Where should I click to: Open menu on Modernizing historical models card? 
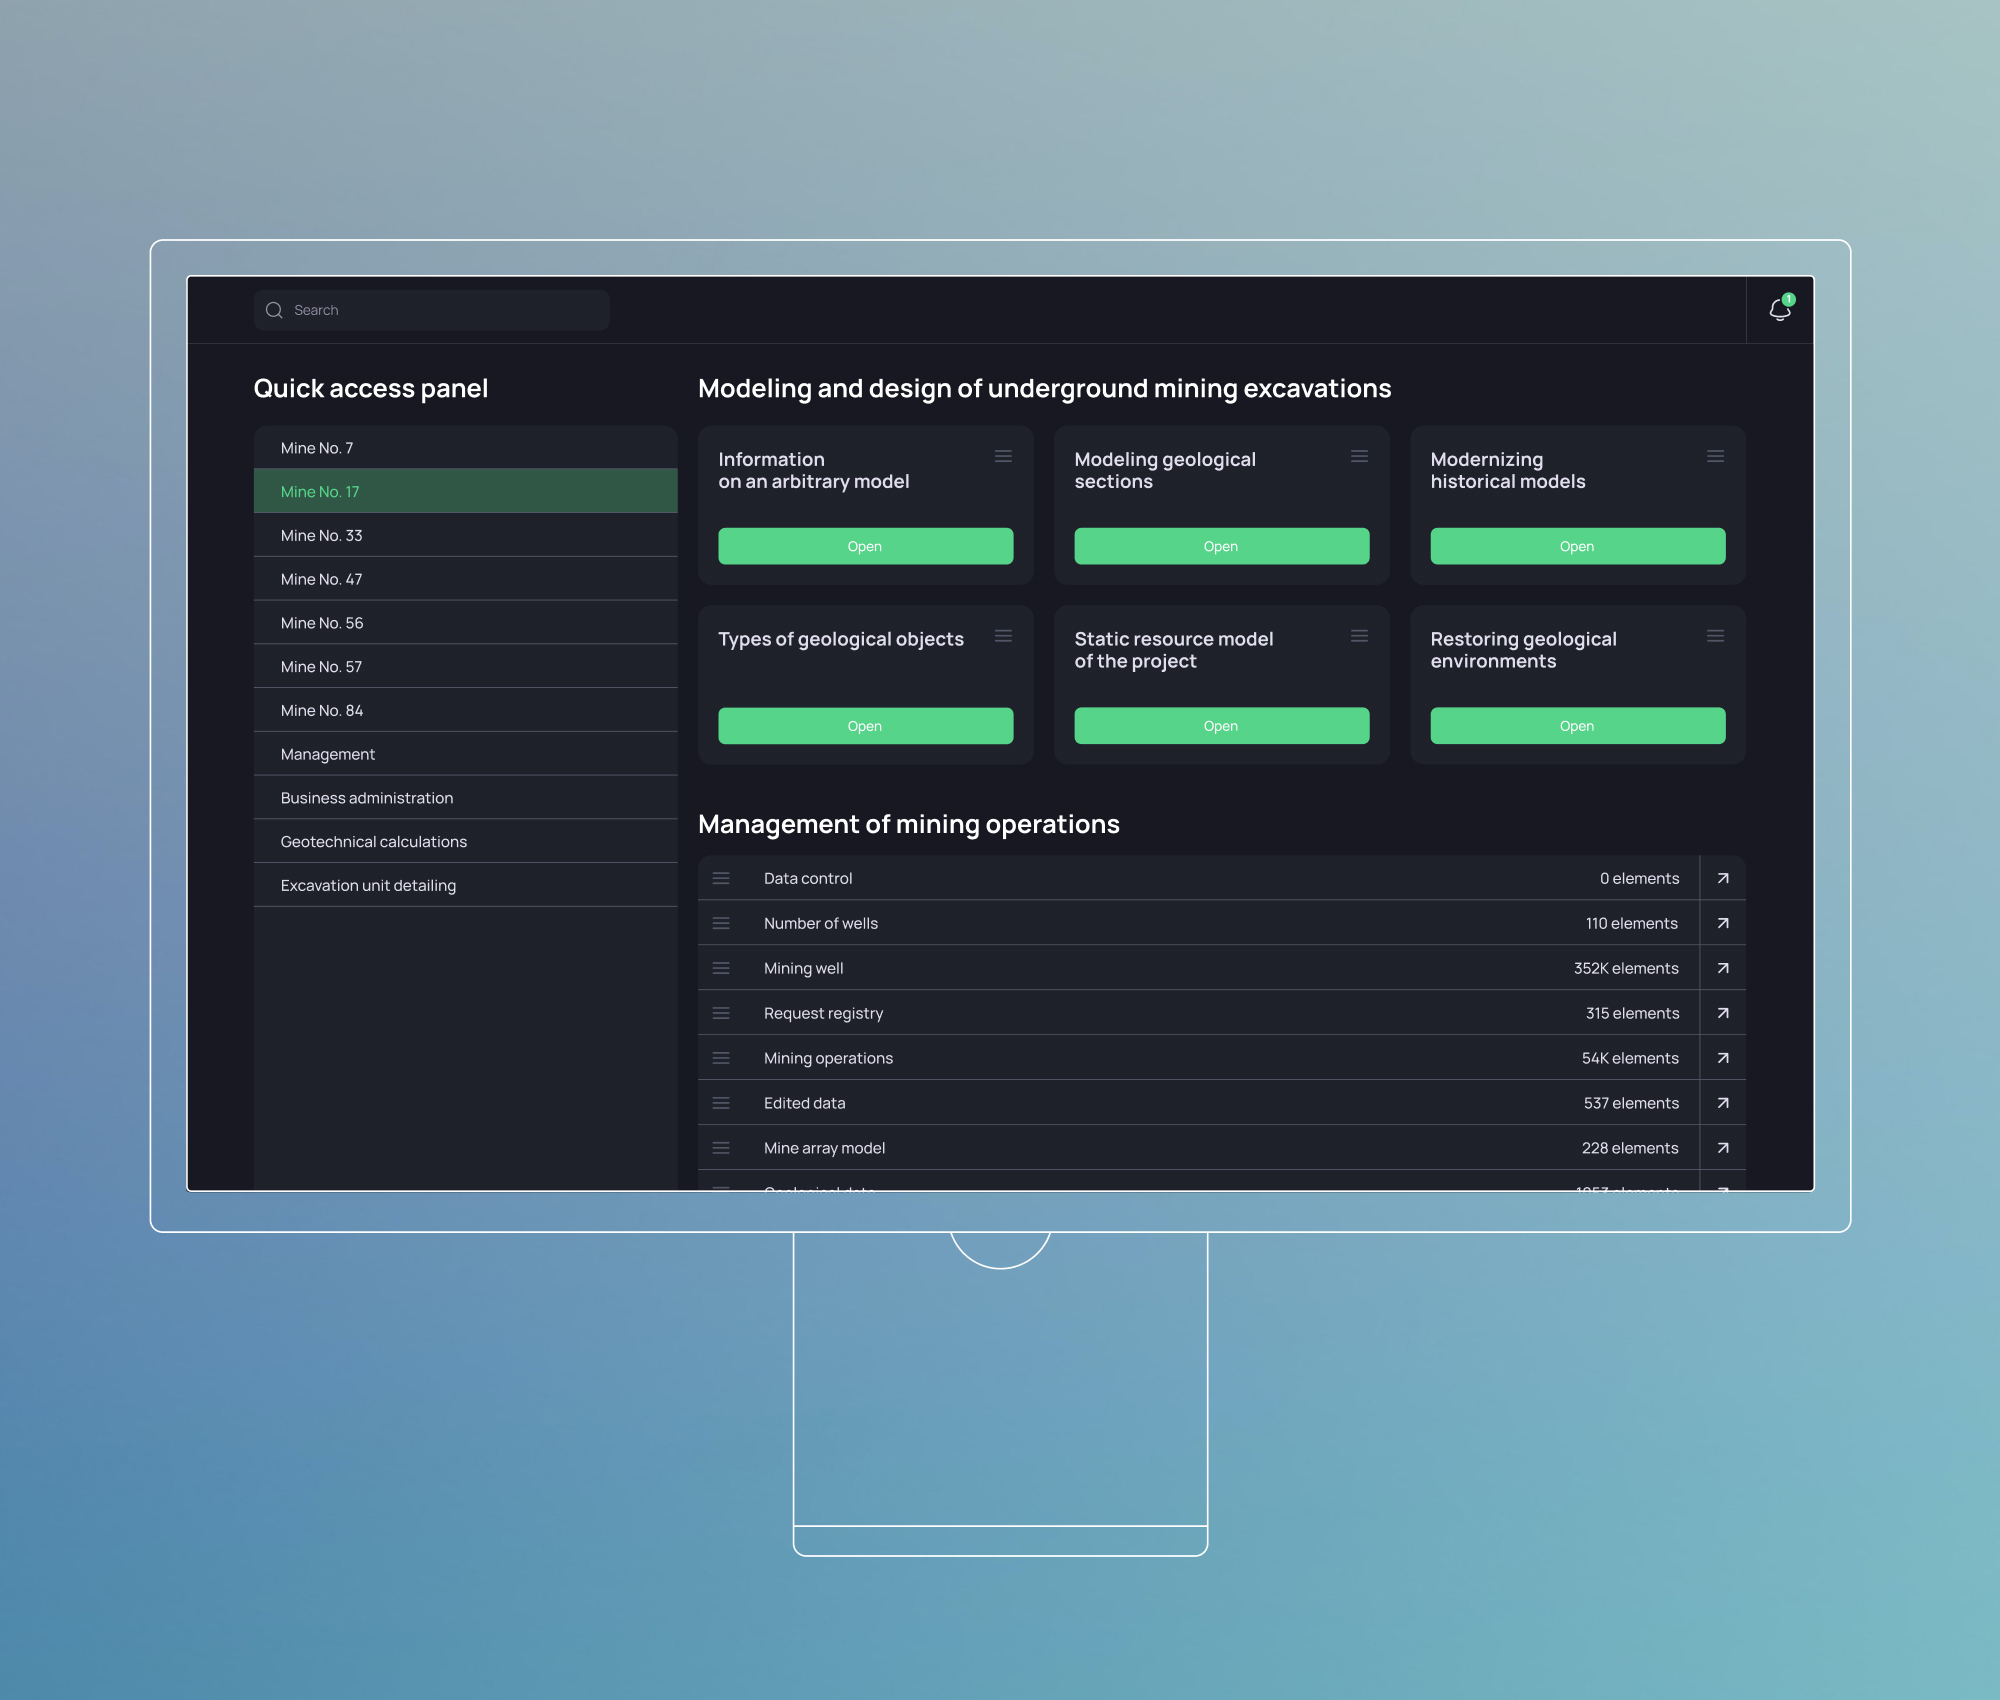(x=1715, y=456)
